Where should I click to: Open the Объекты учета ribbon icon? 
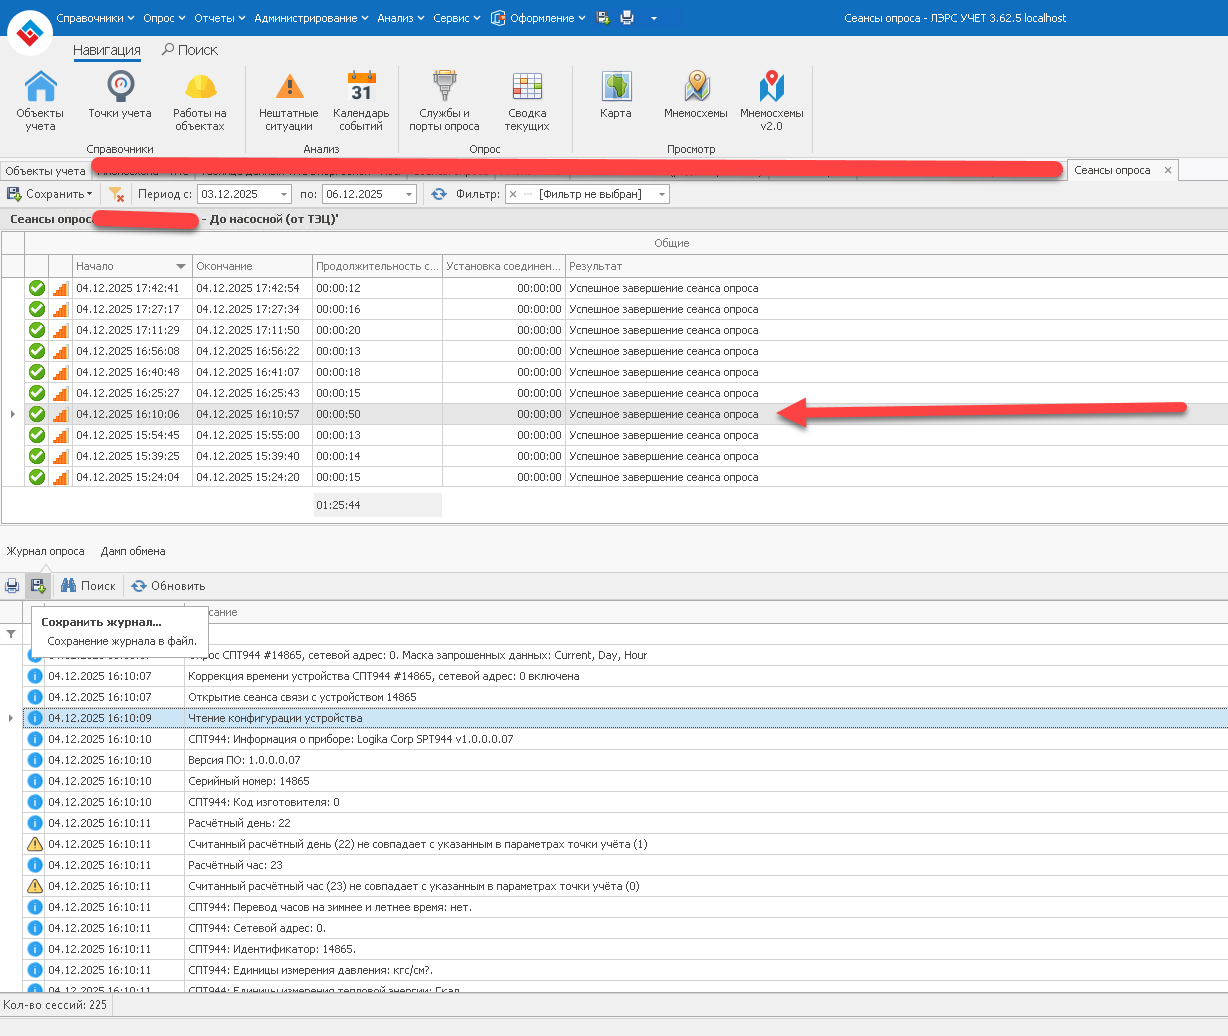coord(40,100)
